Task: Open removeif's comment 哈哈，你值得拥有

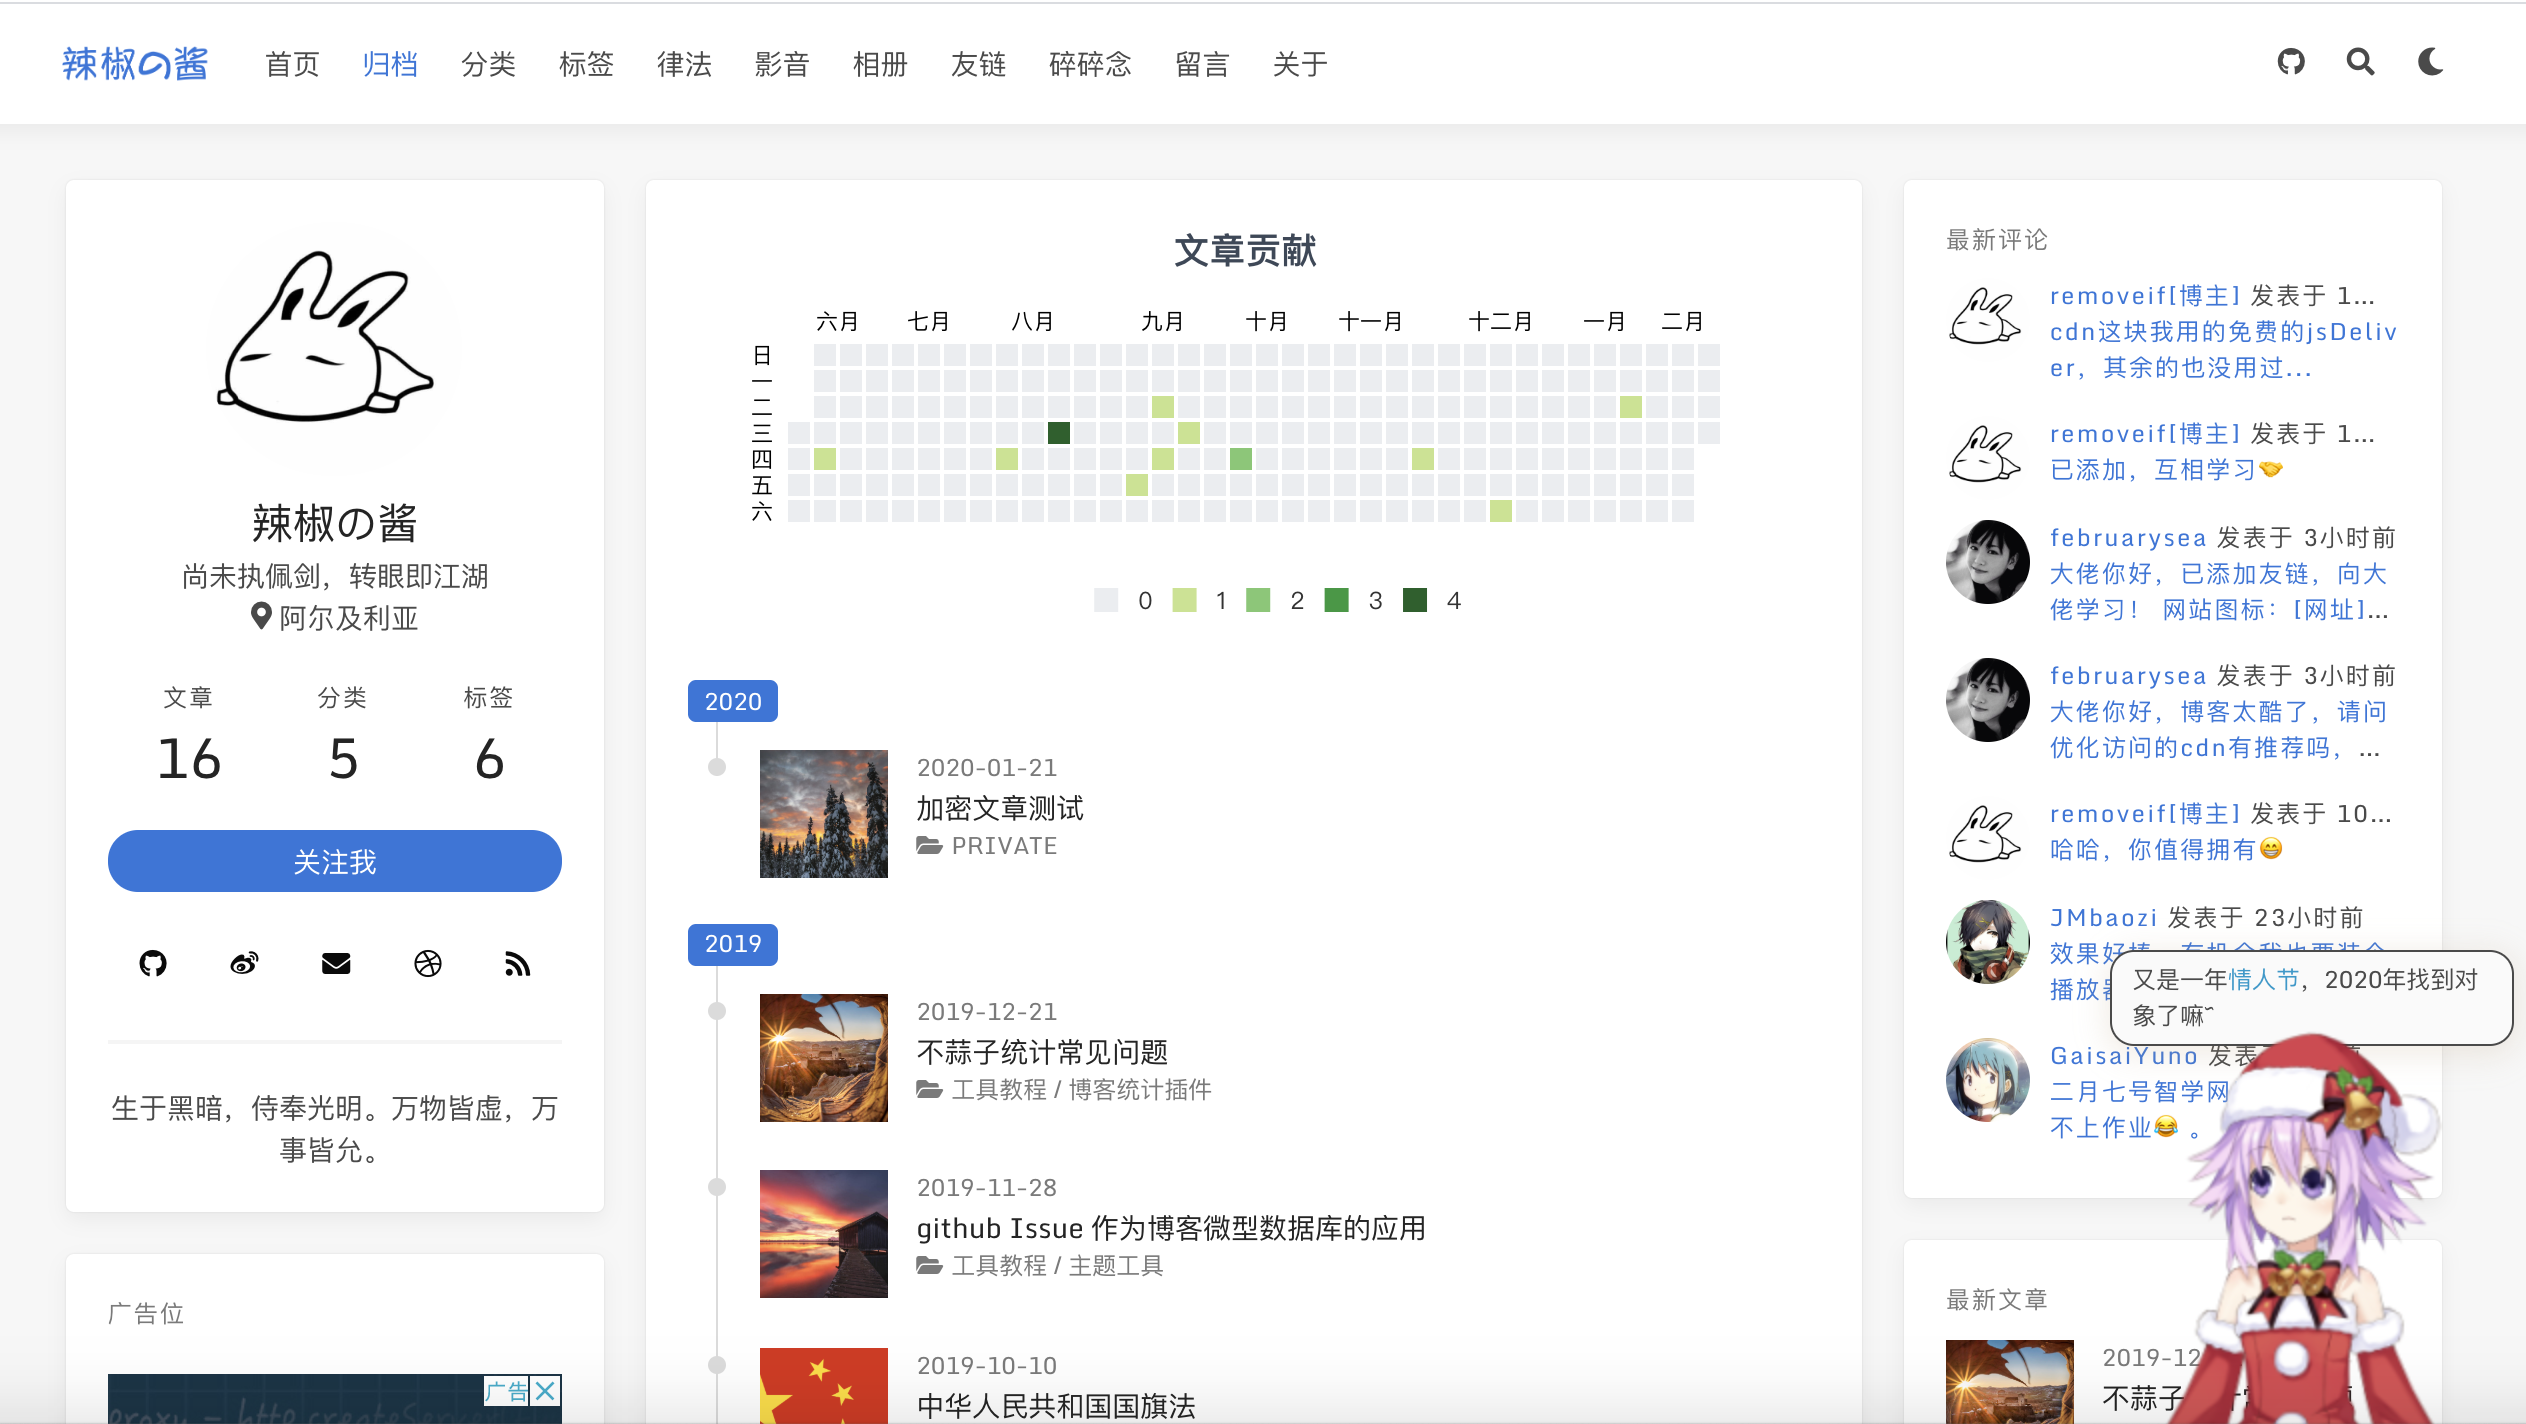Action: tap(2166, 850)
